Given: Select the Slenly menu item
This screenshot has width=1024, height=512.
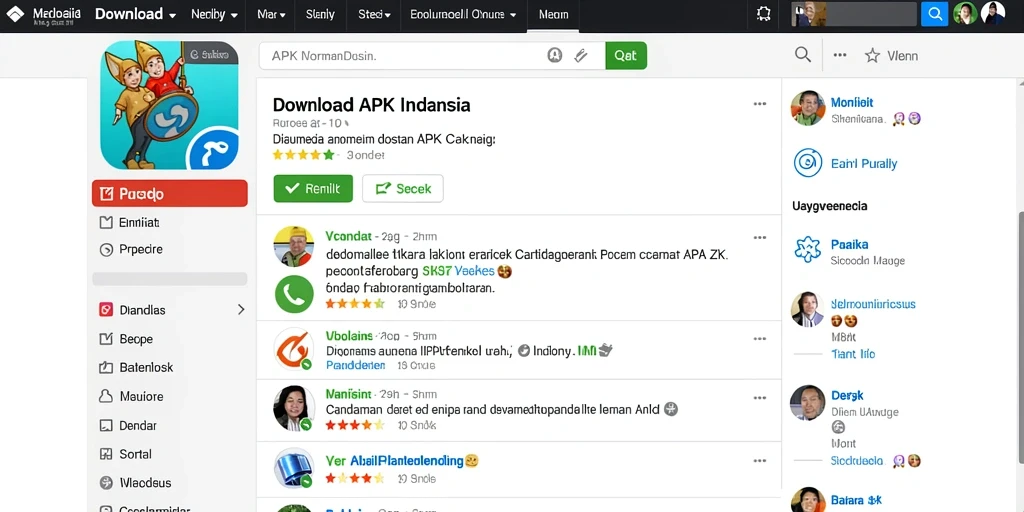Looking at the screenshot, I should tap(320, 14).
